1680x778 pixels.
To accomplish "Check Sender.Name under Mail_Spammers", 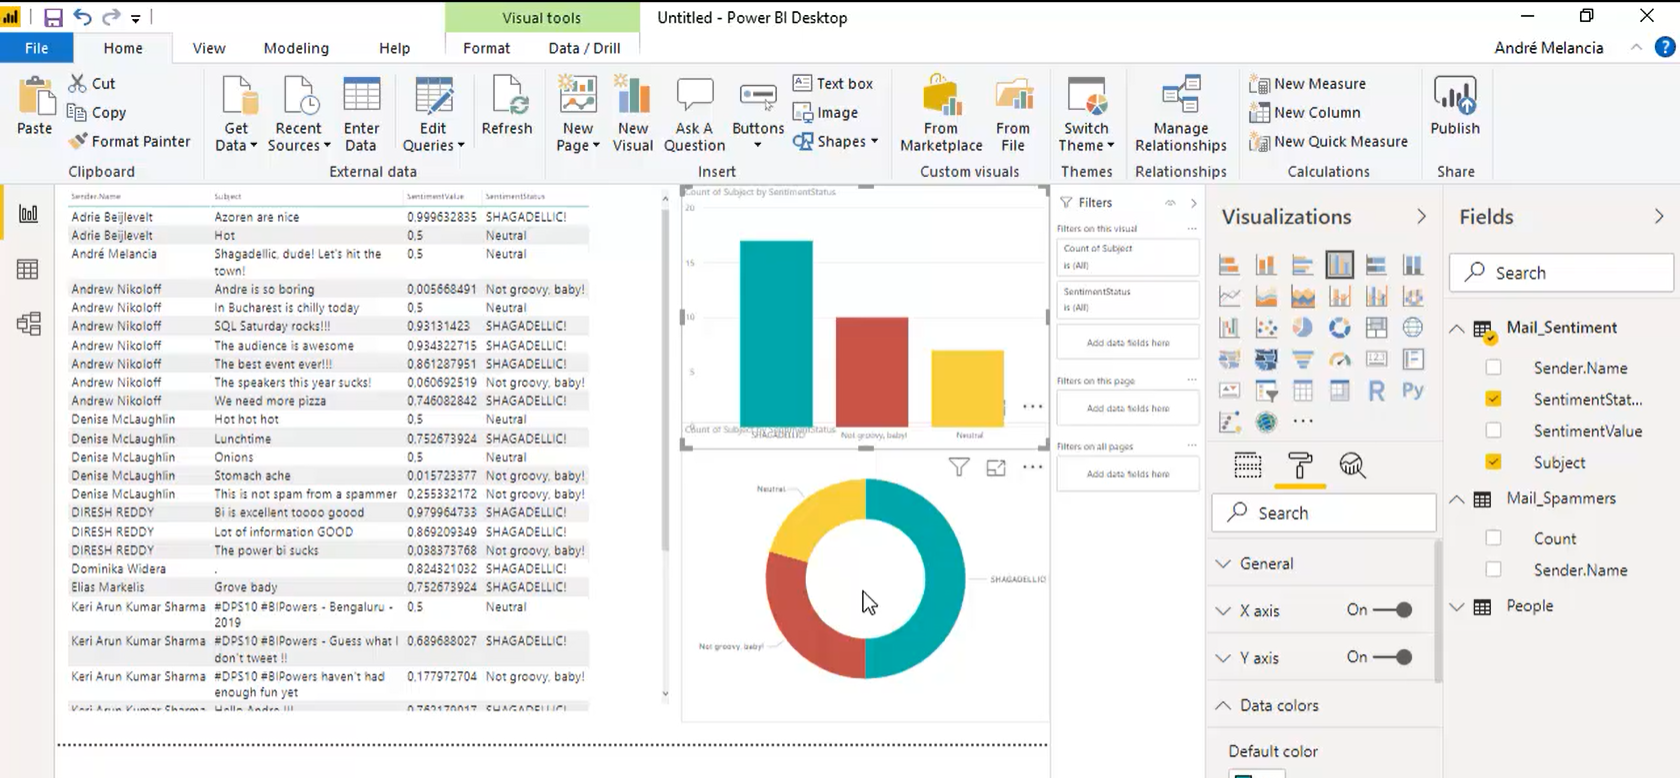I will pyautogui.click(x=1493, y=569).
